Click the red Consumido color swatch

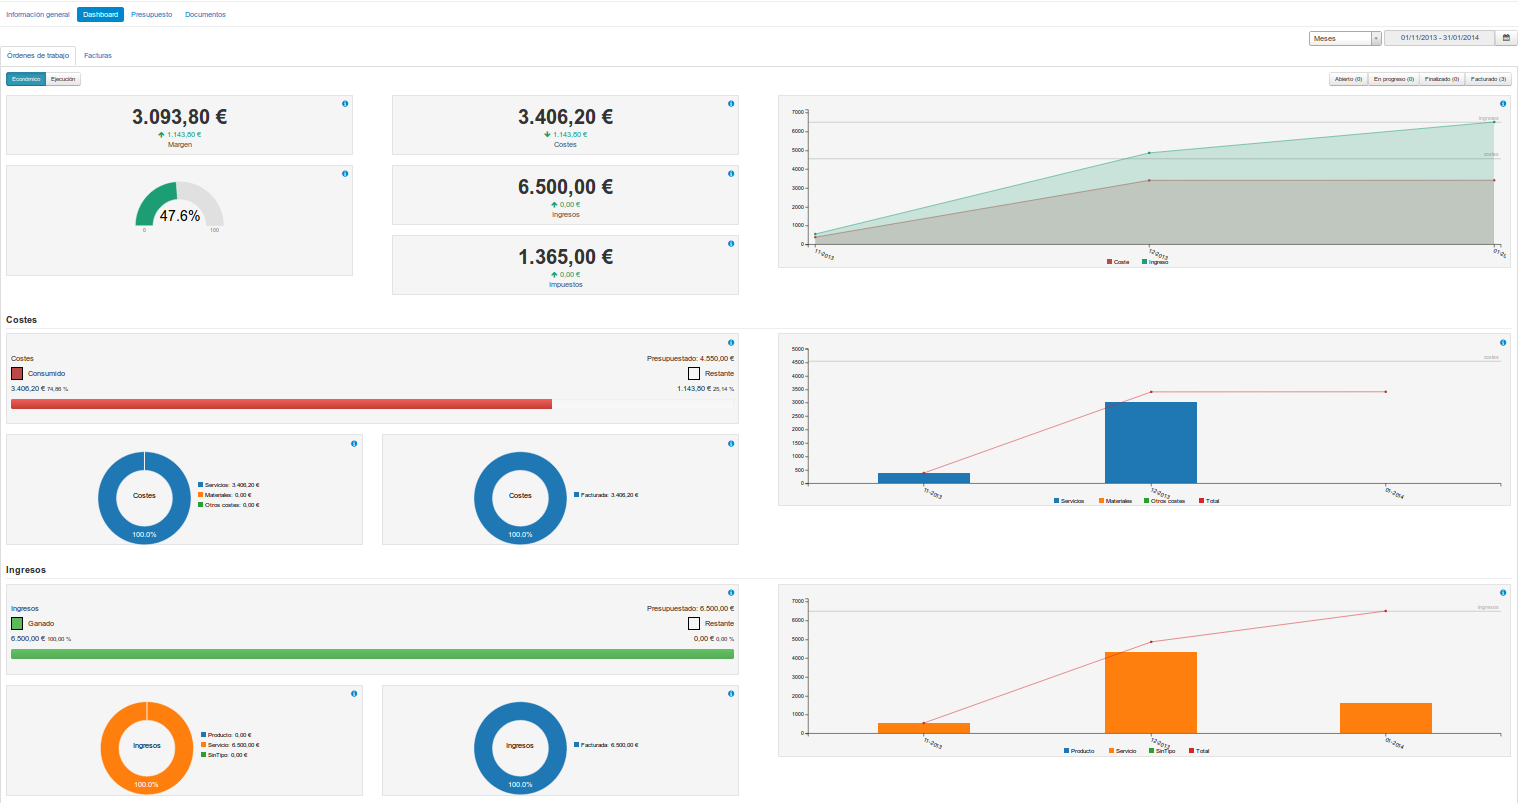tap(17, 373)
